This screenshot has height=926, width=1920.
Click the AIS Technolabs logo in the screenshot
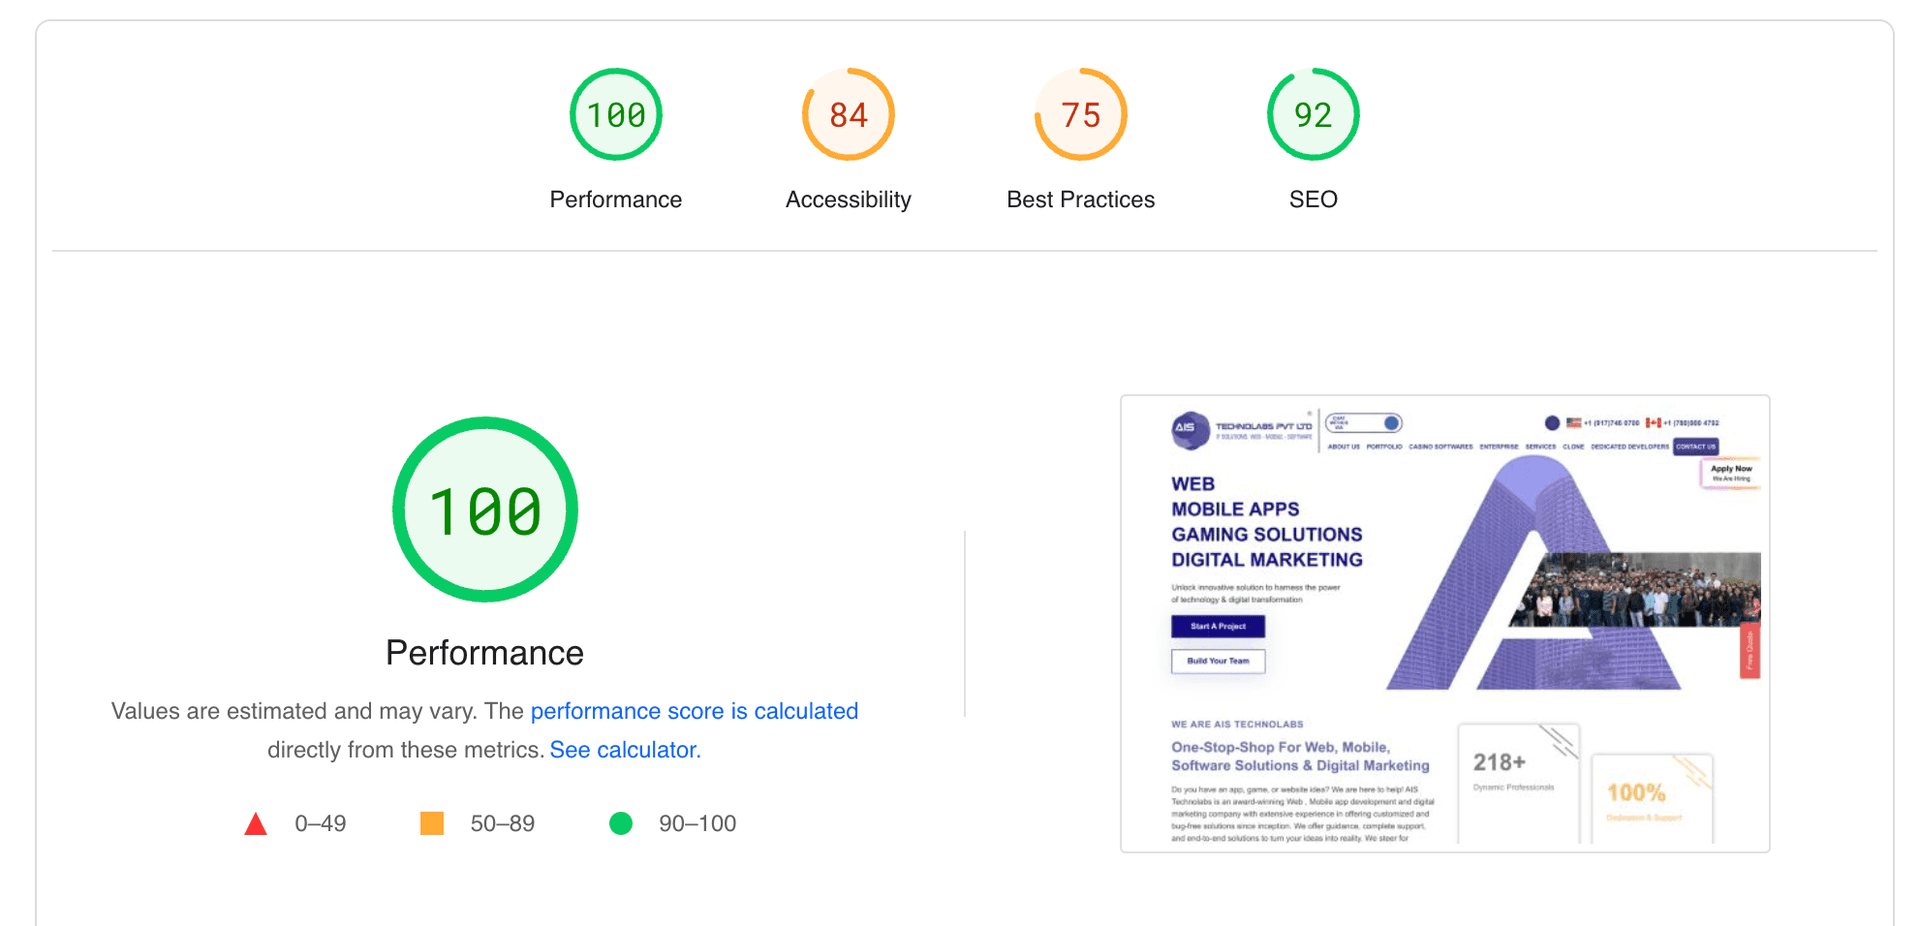pyautogui.click(x=1190, y=429)
